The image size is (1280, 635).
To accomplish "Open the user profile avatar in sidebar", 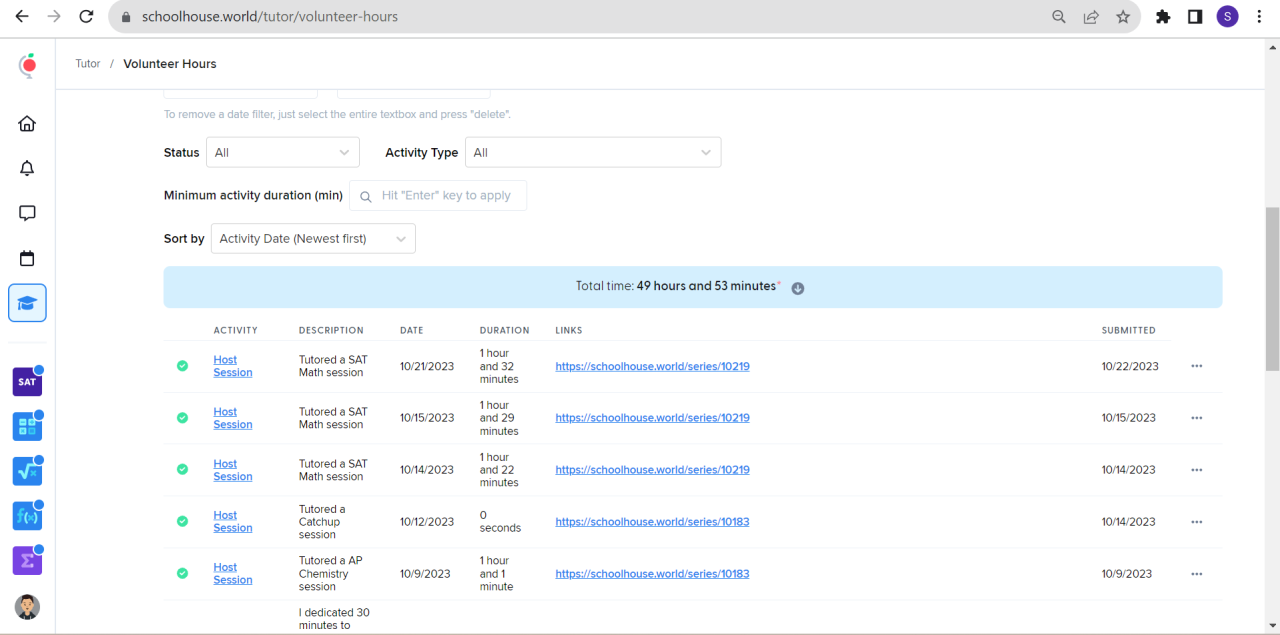I will pyautogui.click(x=27, y=607).
